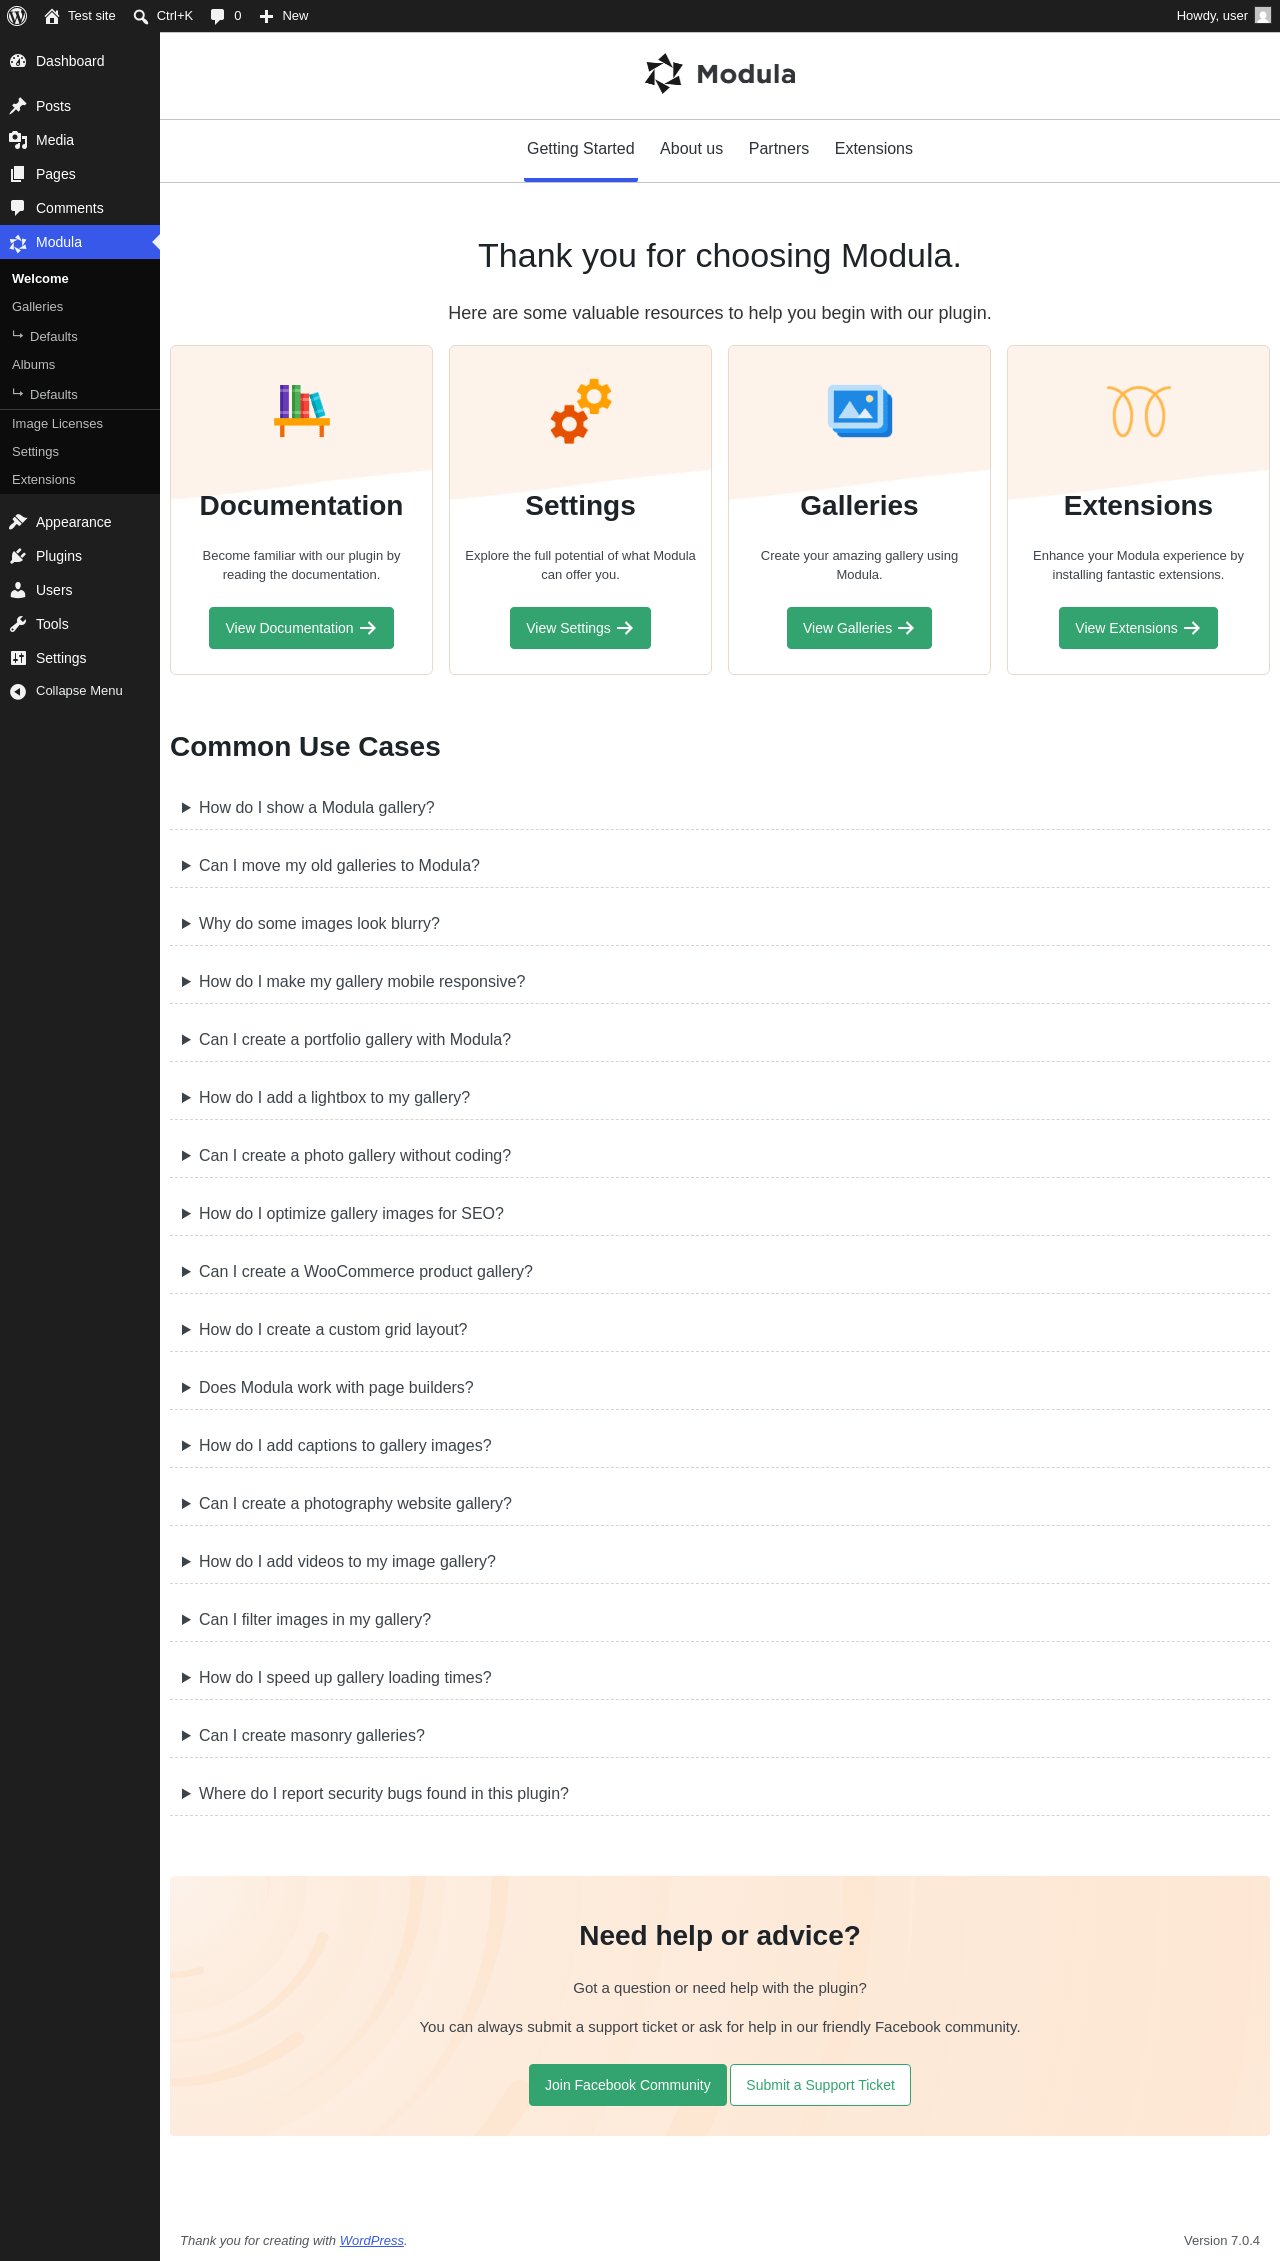Click the Collapse Menu arrow icon

tap(18, 691)
